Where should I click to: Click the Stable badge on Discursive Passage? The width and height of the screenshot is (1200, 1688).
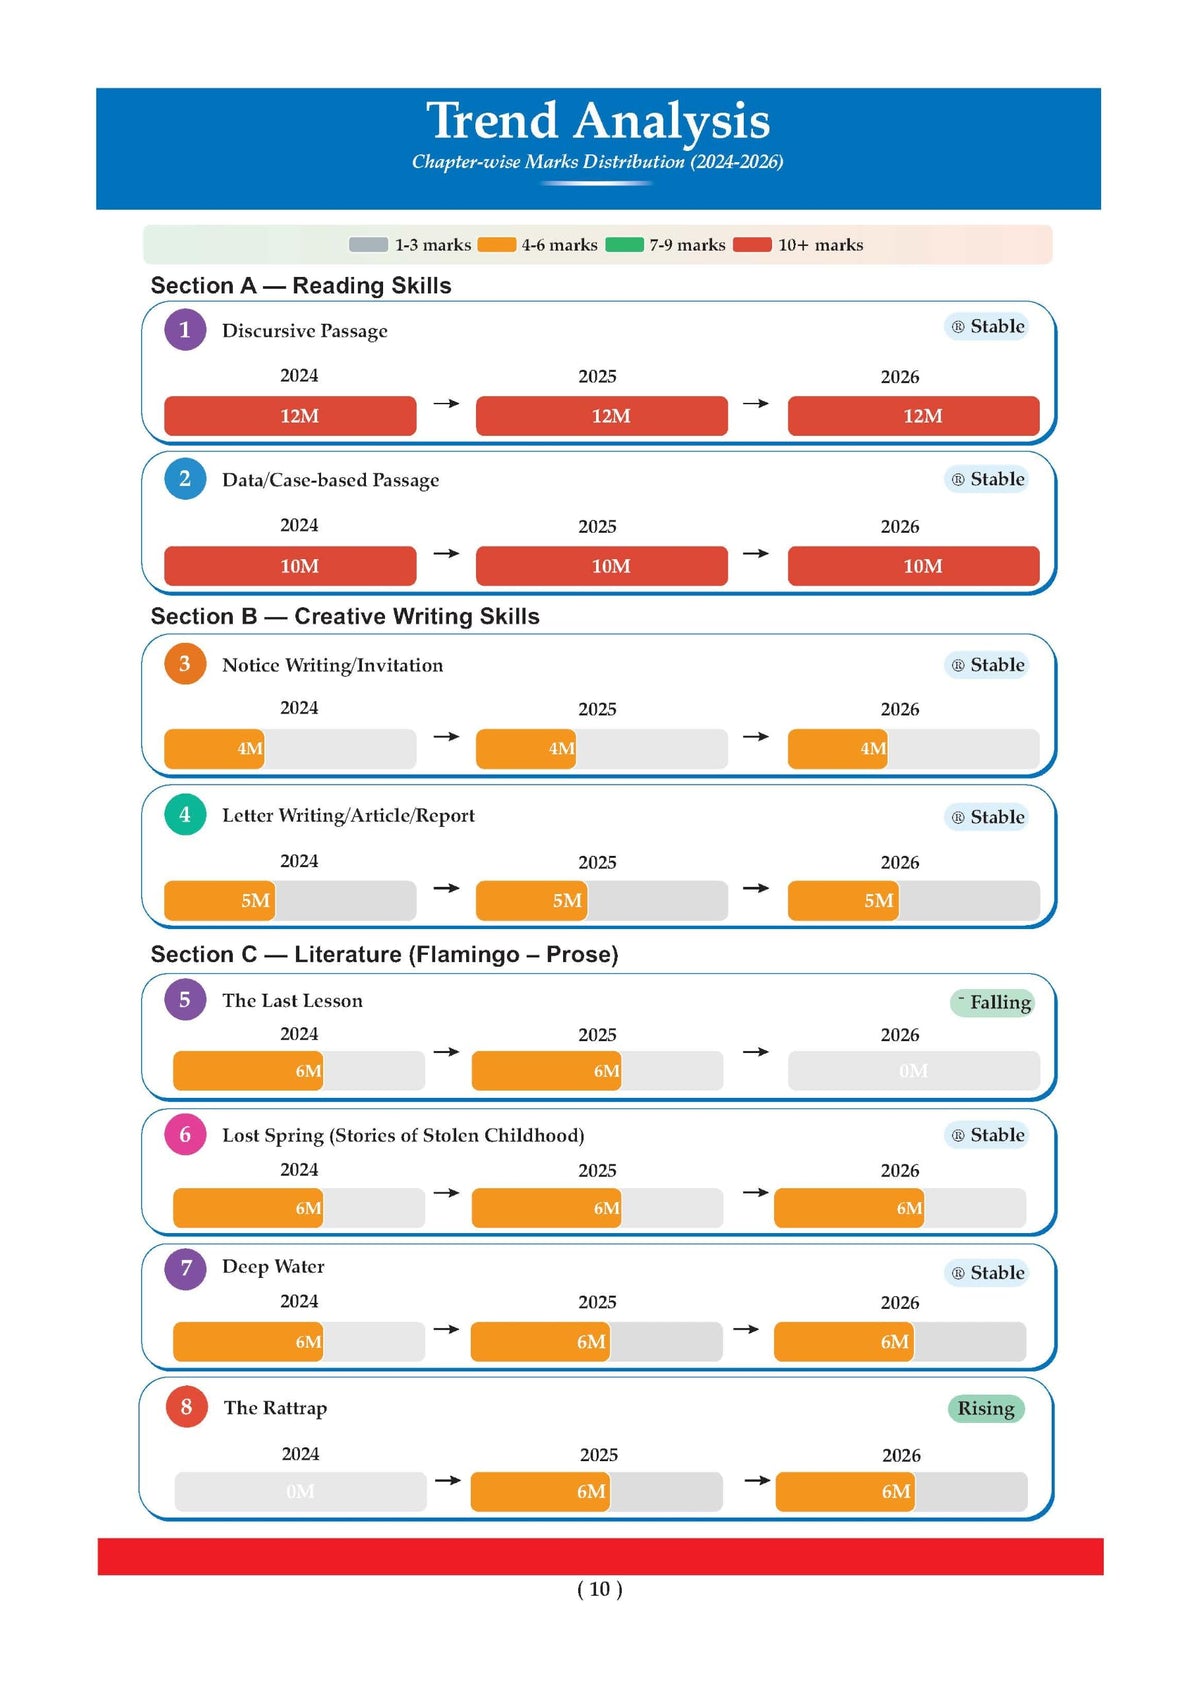[987, 327]
